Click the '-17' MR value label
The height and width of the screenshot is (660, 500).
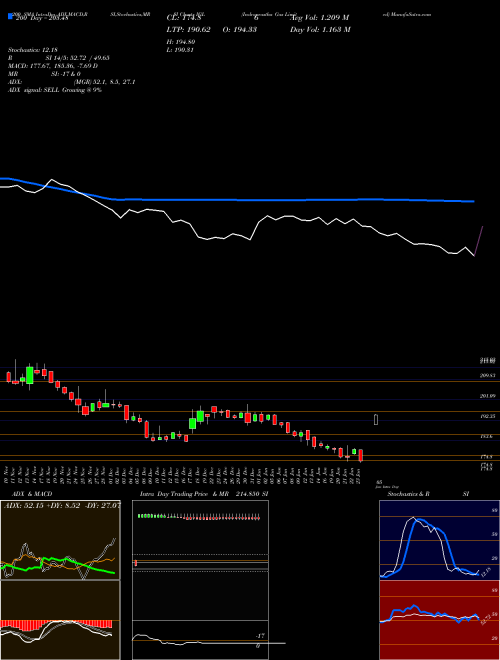[260, 636]
